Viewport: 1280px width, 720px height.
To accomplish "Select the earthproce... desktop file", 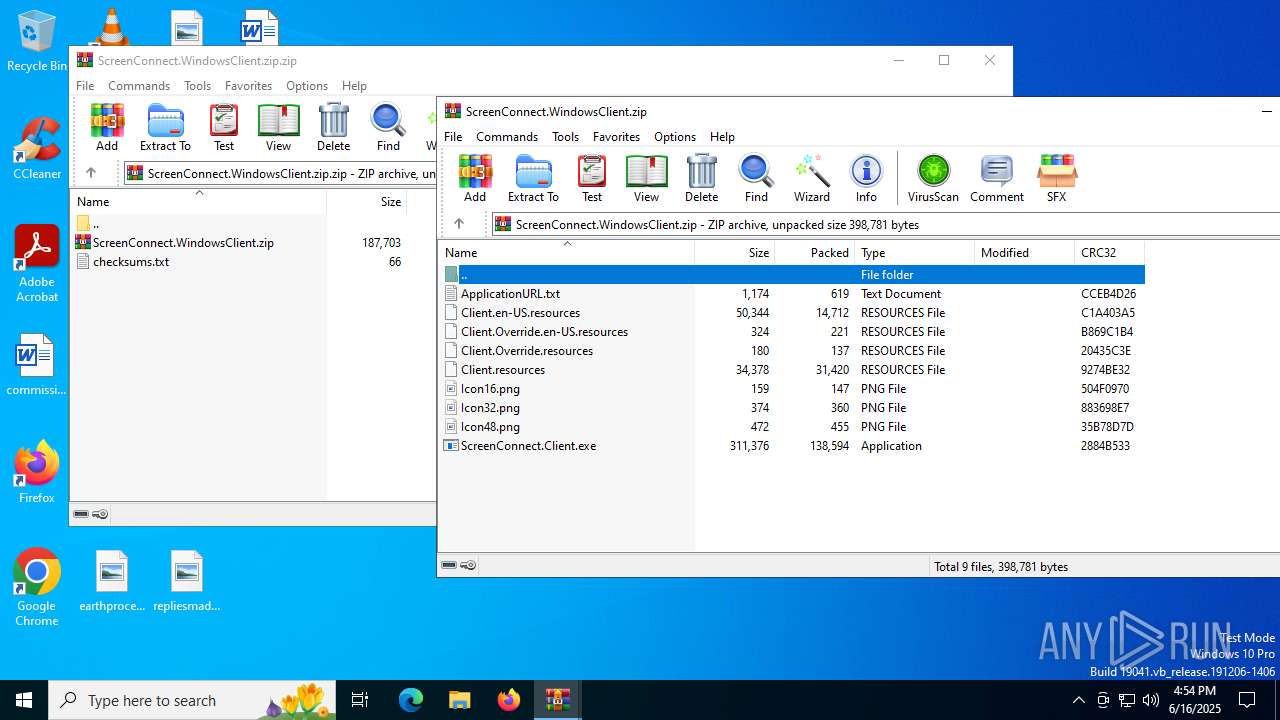I will (x=112, y=581).
